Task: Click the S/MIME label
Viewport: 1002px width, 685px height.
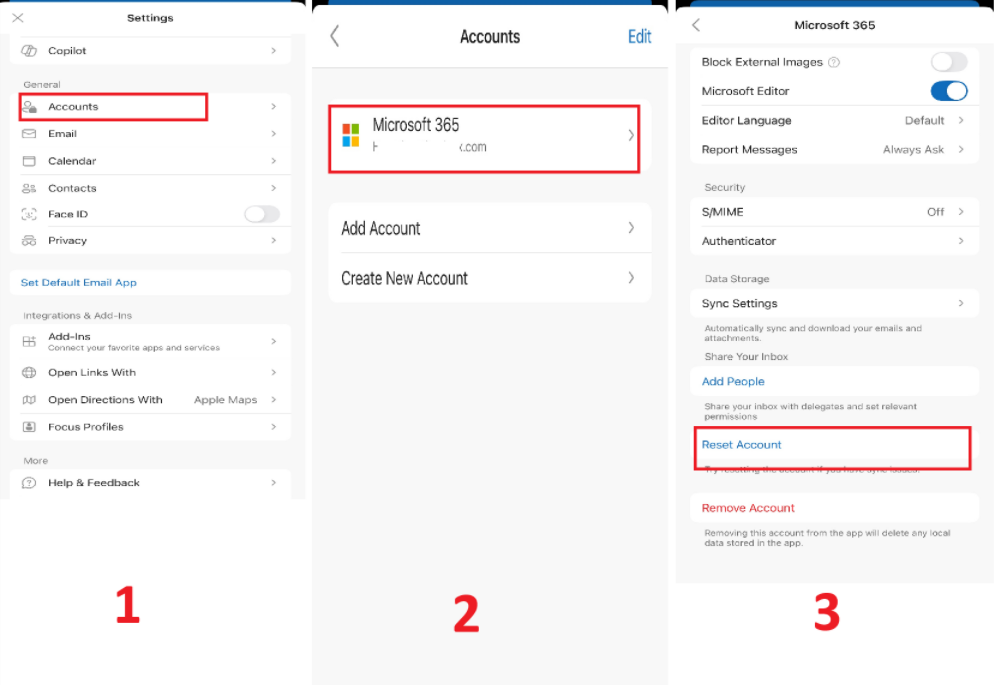Action: [x=722, y=212]
